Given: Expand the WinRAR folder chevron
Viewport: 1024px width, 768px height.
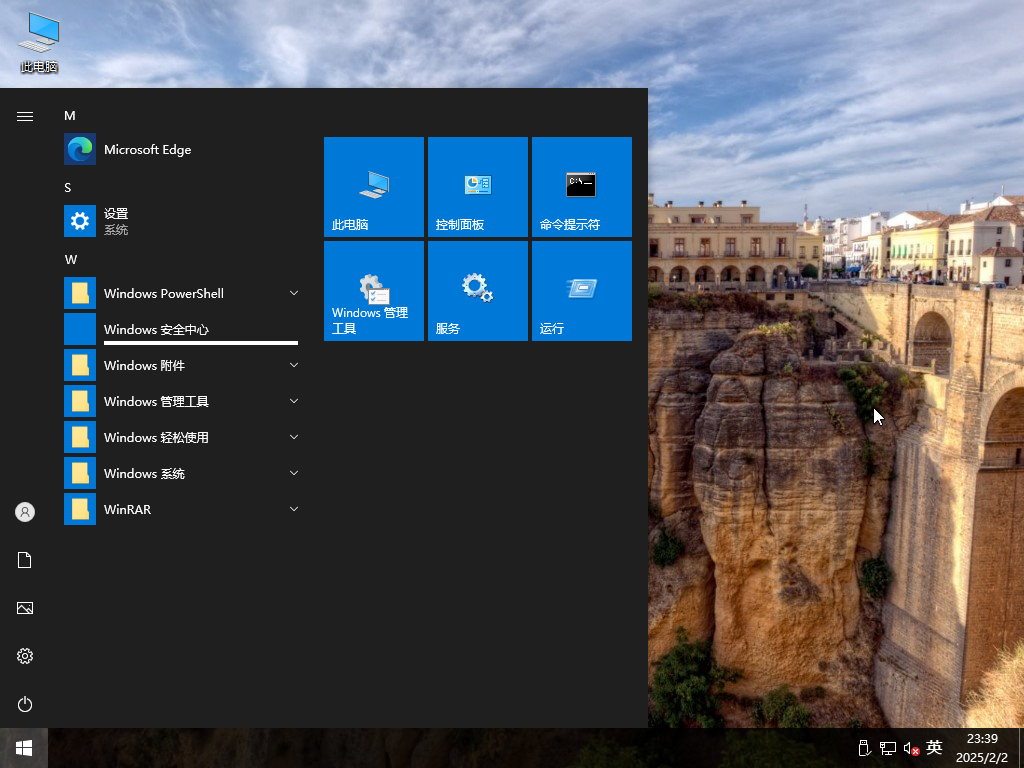Looking at the screenshot, I should (294, 509).
